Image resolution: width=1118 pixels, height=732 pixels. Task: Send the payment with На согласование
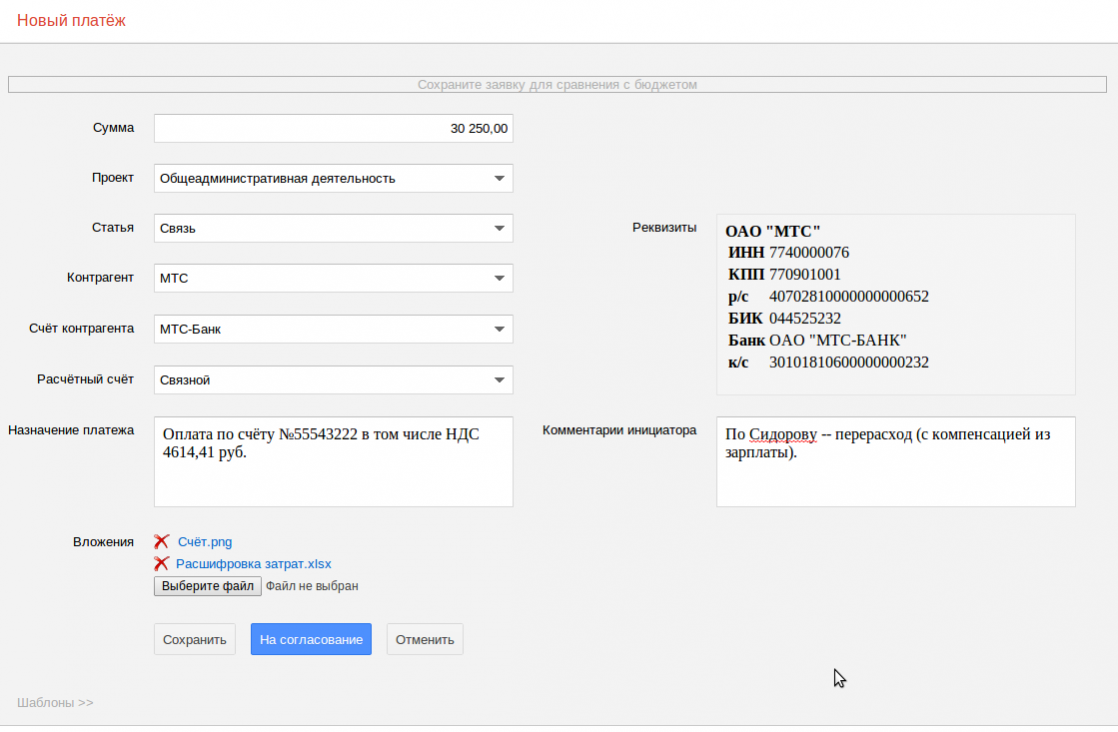click(x=310, y=639)
